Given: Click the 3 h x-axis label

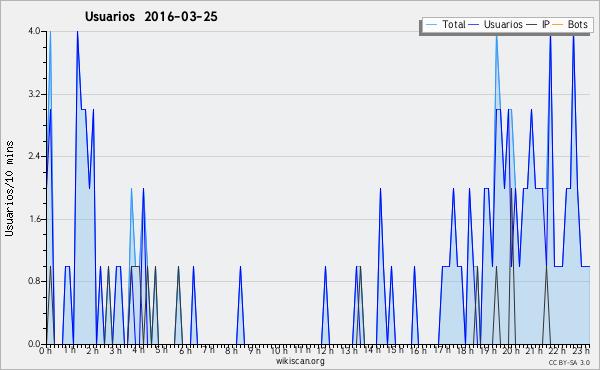Looking at the screenshot, I should coord(116,350).
